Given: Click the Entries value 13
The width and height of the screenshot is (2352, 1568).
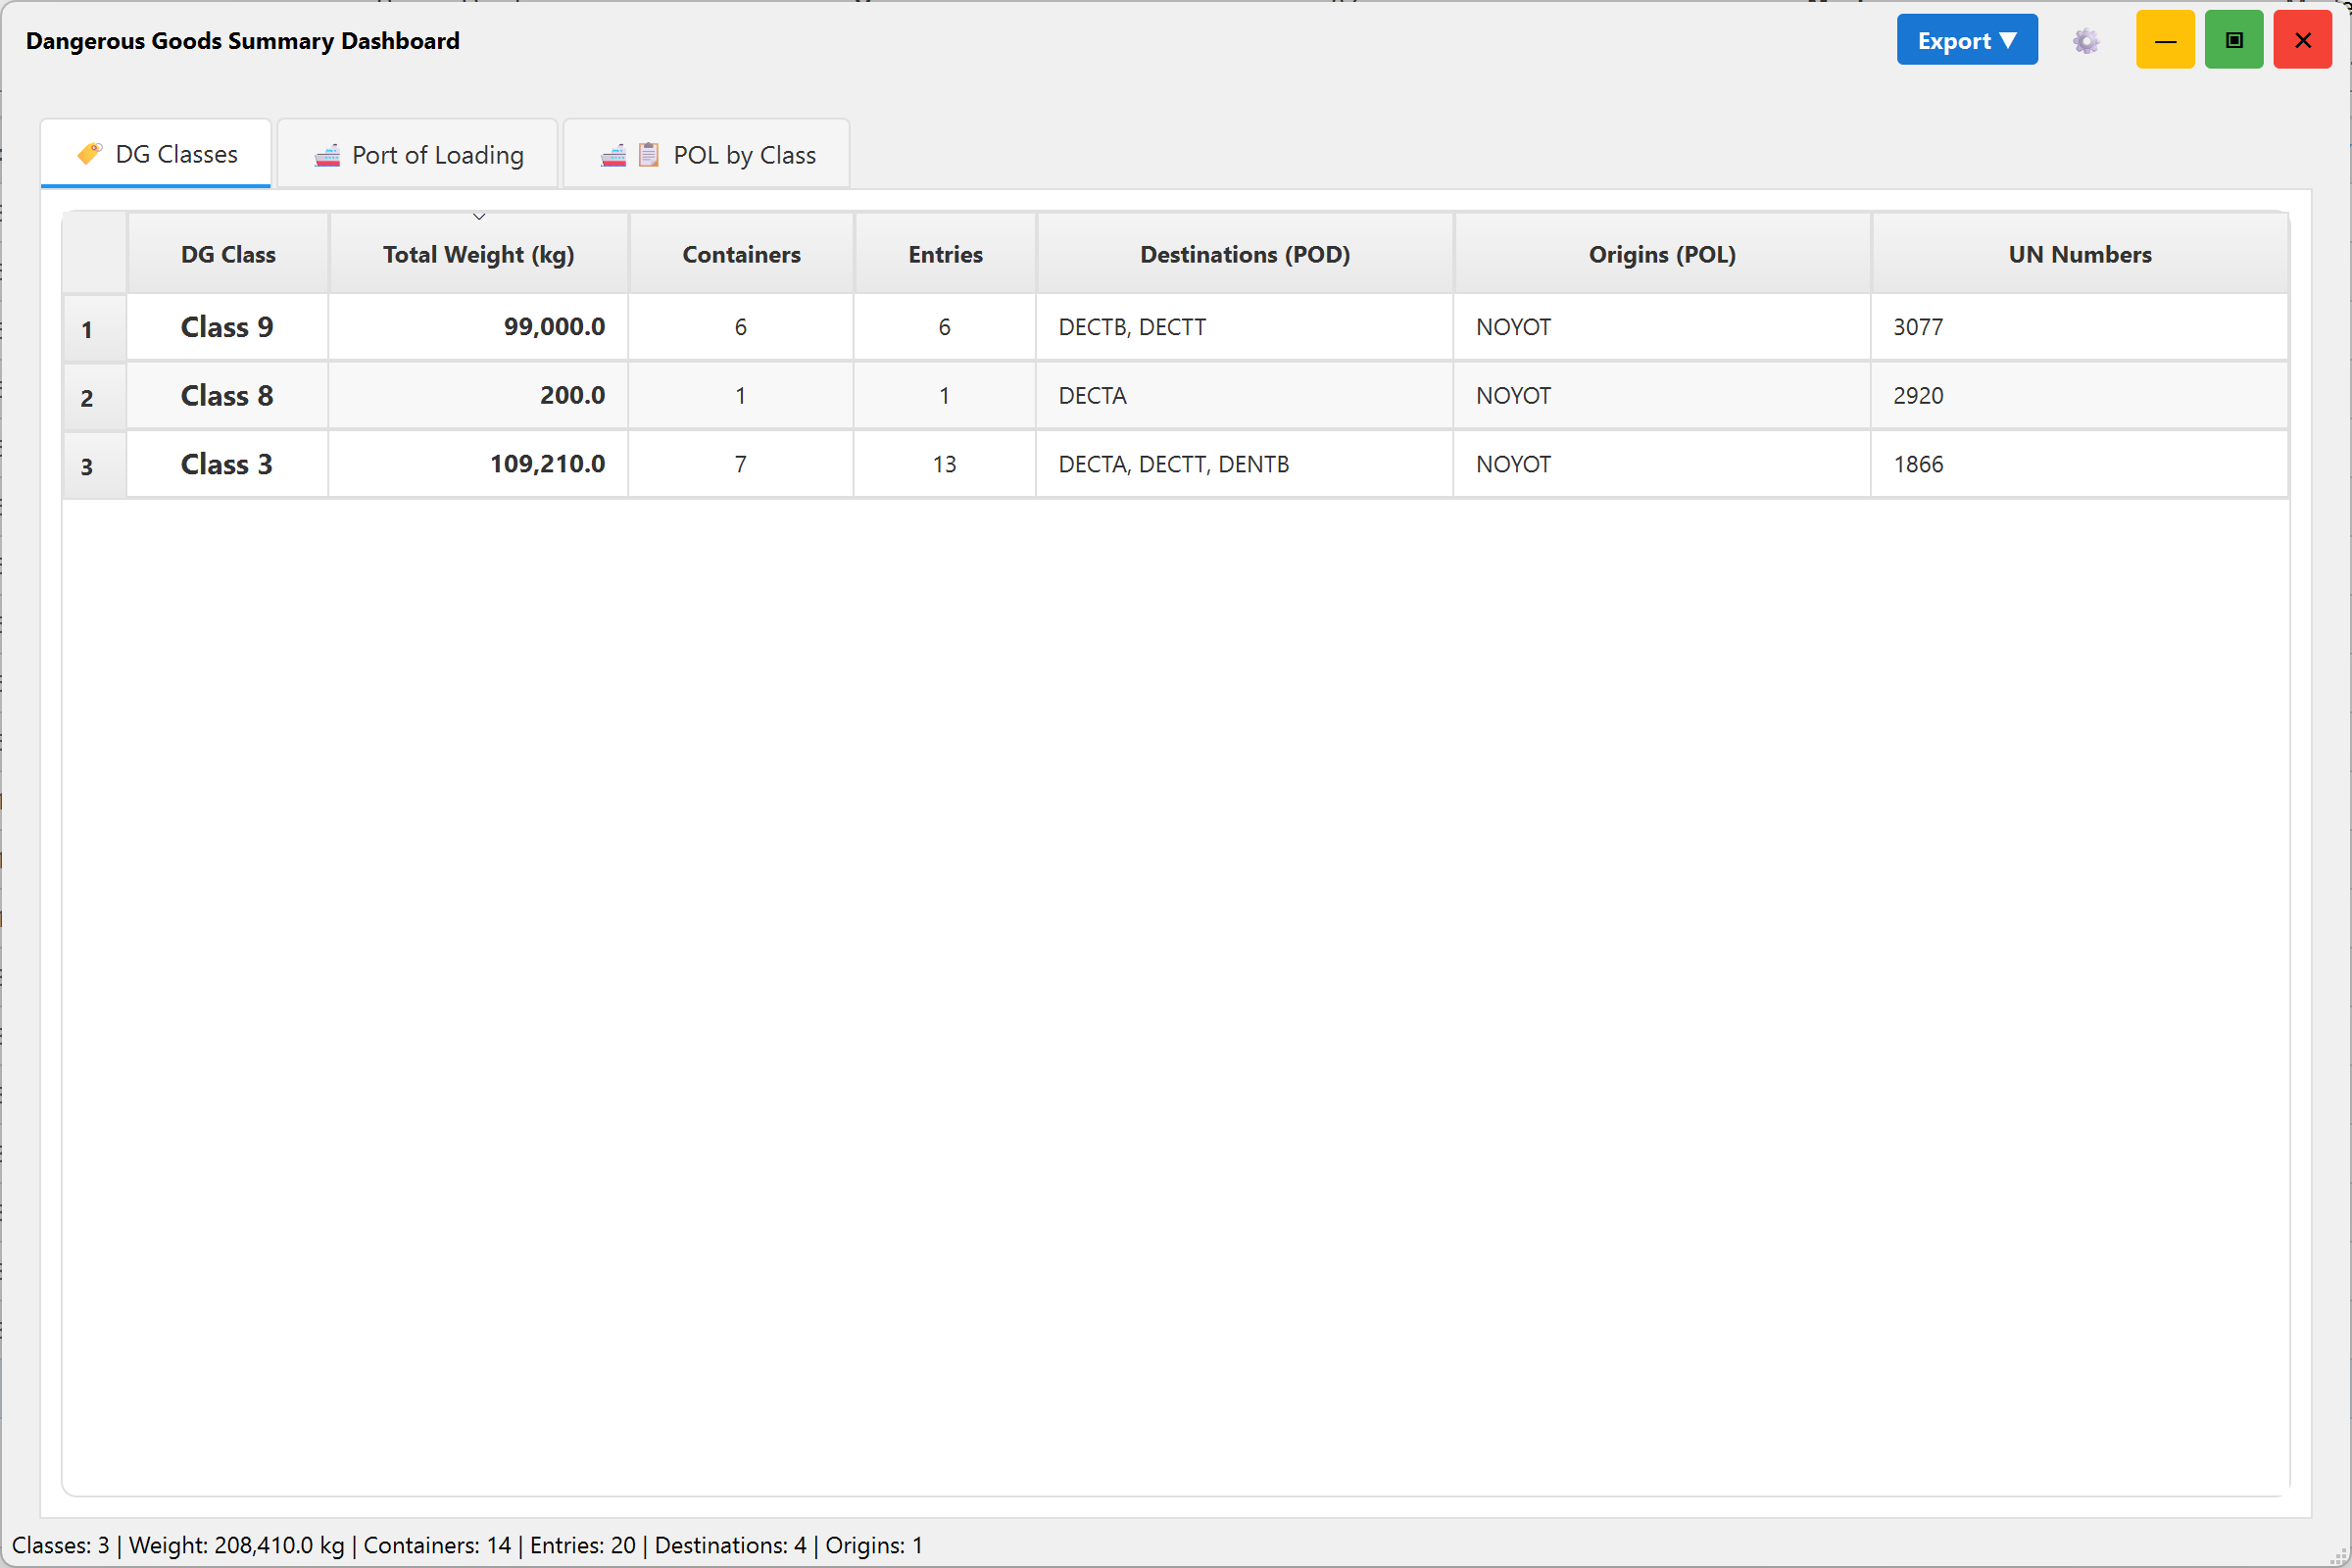Looking at the screenshot, I should 945,464.
